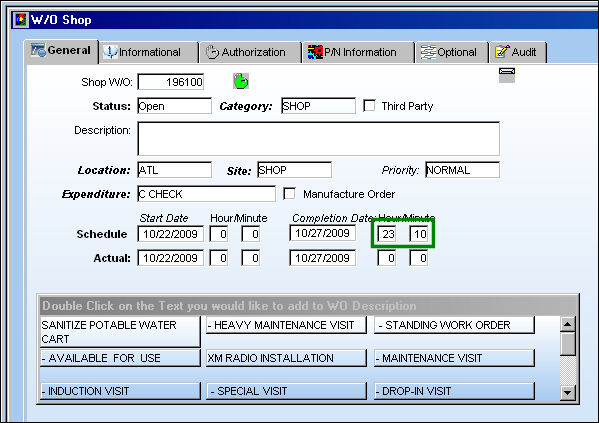The image size is (599, 423).
Task: Click the W/O Shop window title icon
Action: [x=21, y=20]
